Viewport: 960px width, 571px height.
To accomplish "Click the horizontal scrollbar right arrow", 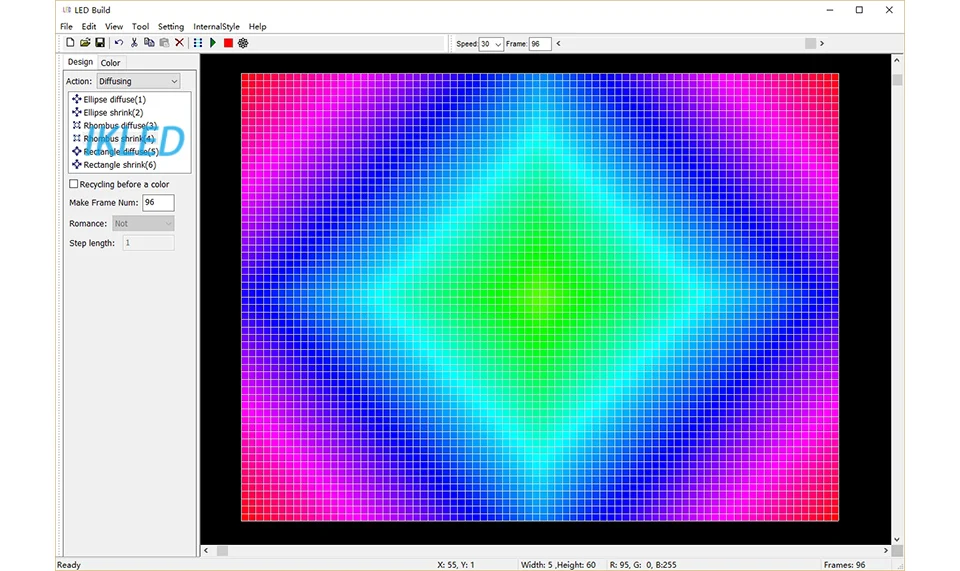I will click(885, 551).
